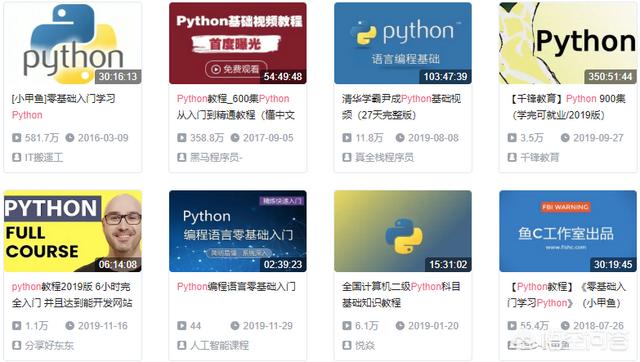The image size is (640, 362).
Task: Click uploader name IT搬运工
Action: pyautogui.click(x=44, y=157)
